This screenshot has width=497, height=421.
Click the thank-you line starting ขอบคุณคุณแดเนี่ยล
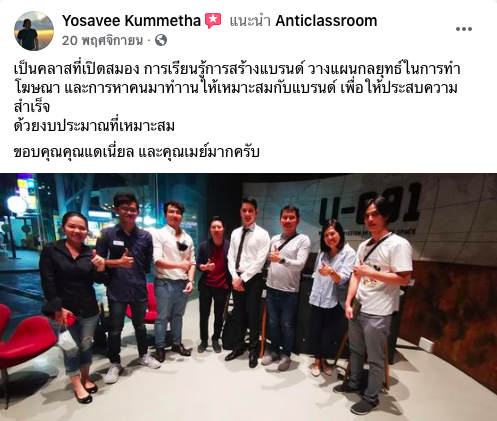pos(136,152)
